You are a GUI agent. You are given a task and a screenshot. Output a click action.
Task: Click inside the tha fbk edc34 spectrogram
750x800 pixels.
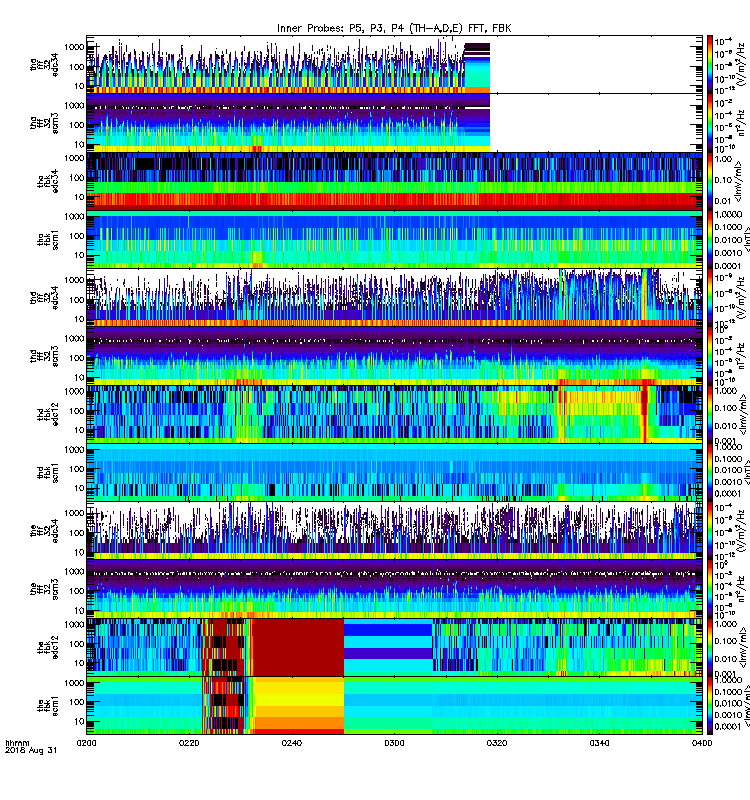click(394, 181)
